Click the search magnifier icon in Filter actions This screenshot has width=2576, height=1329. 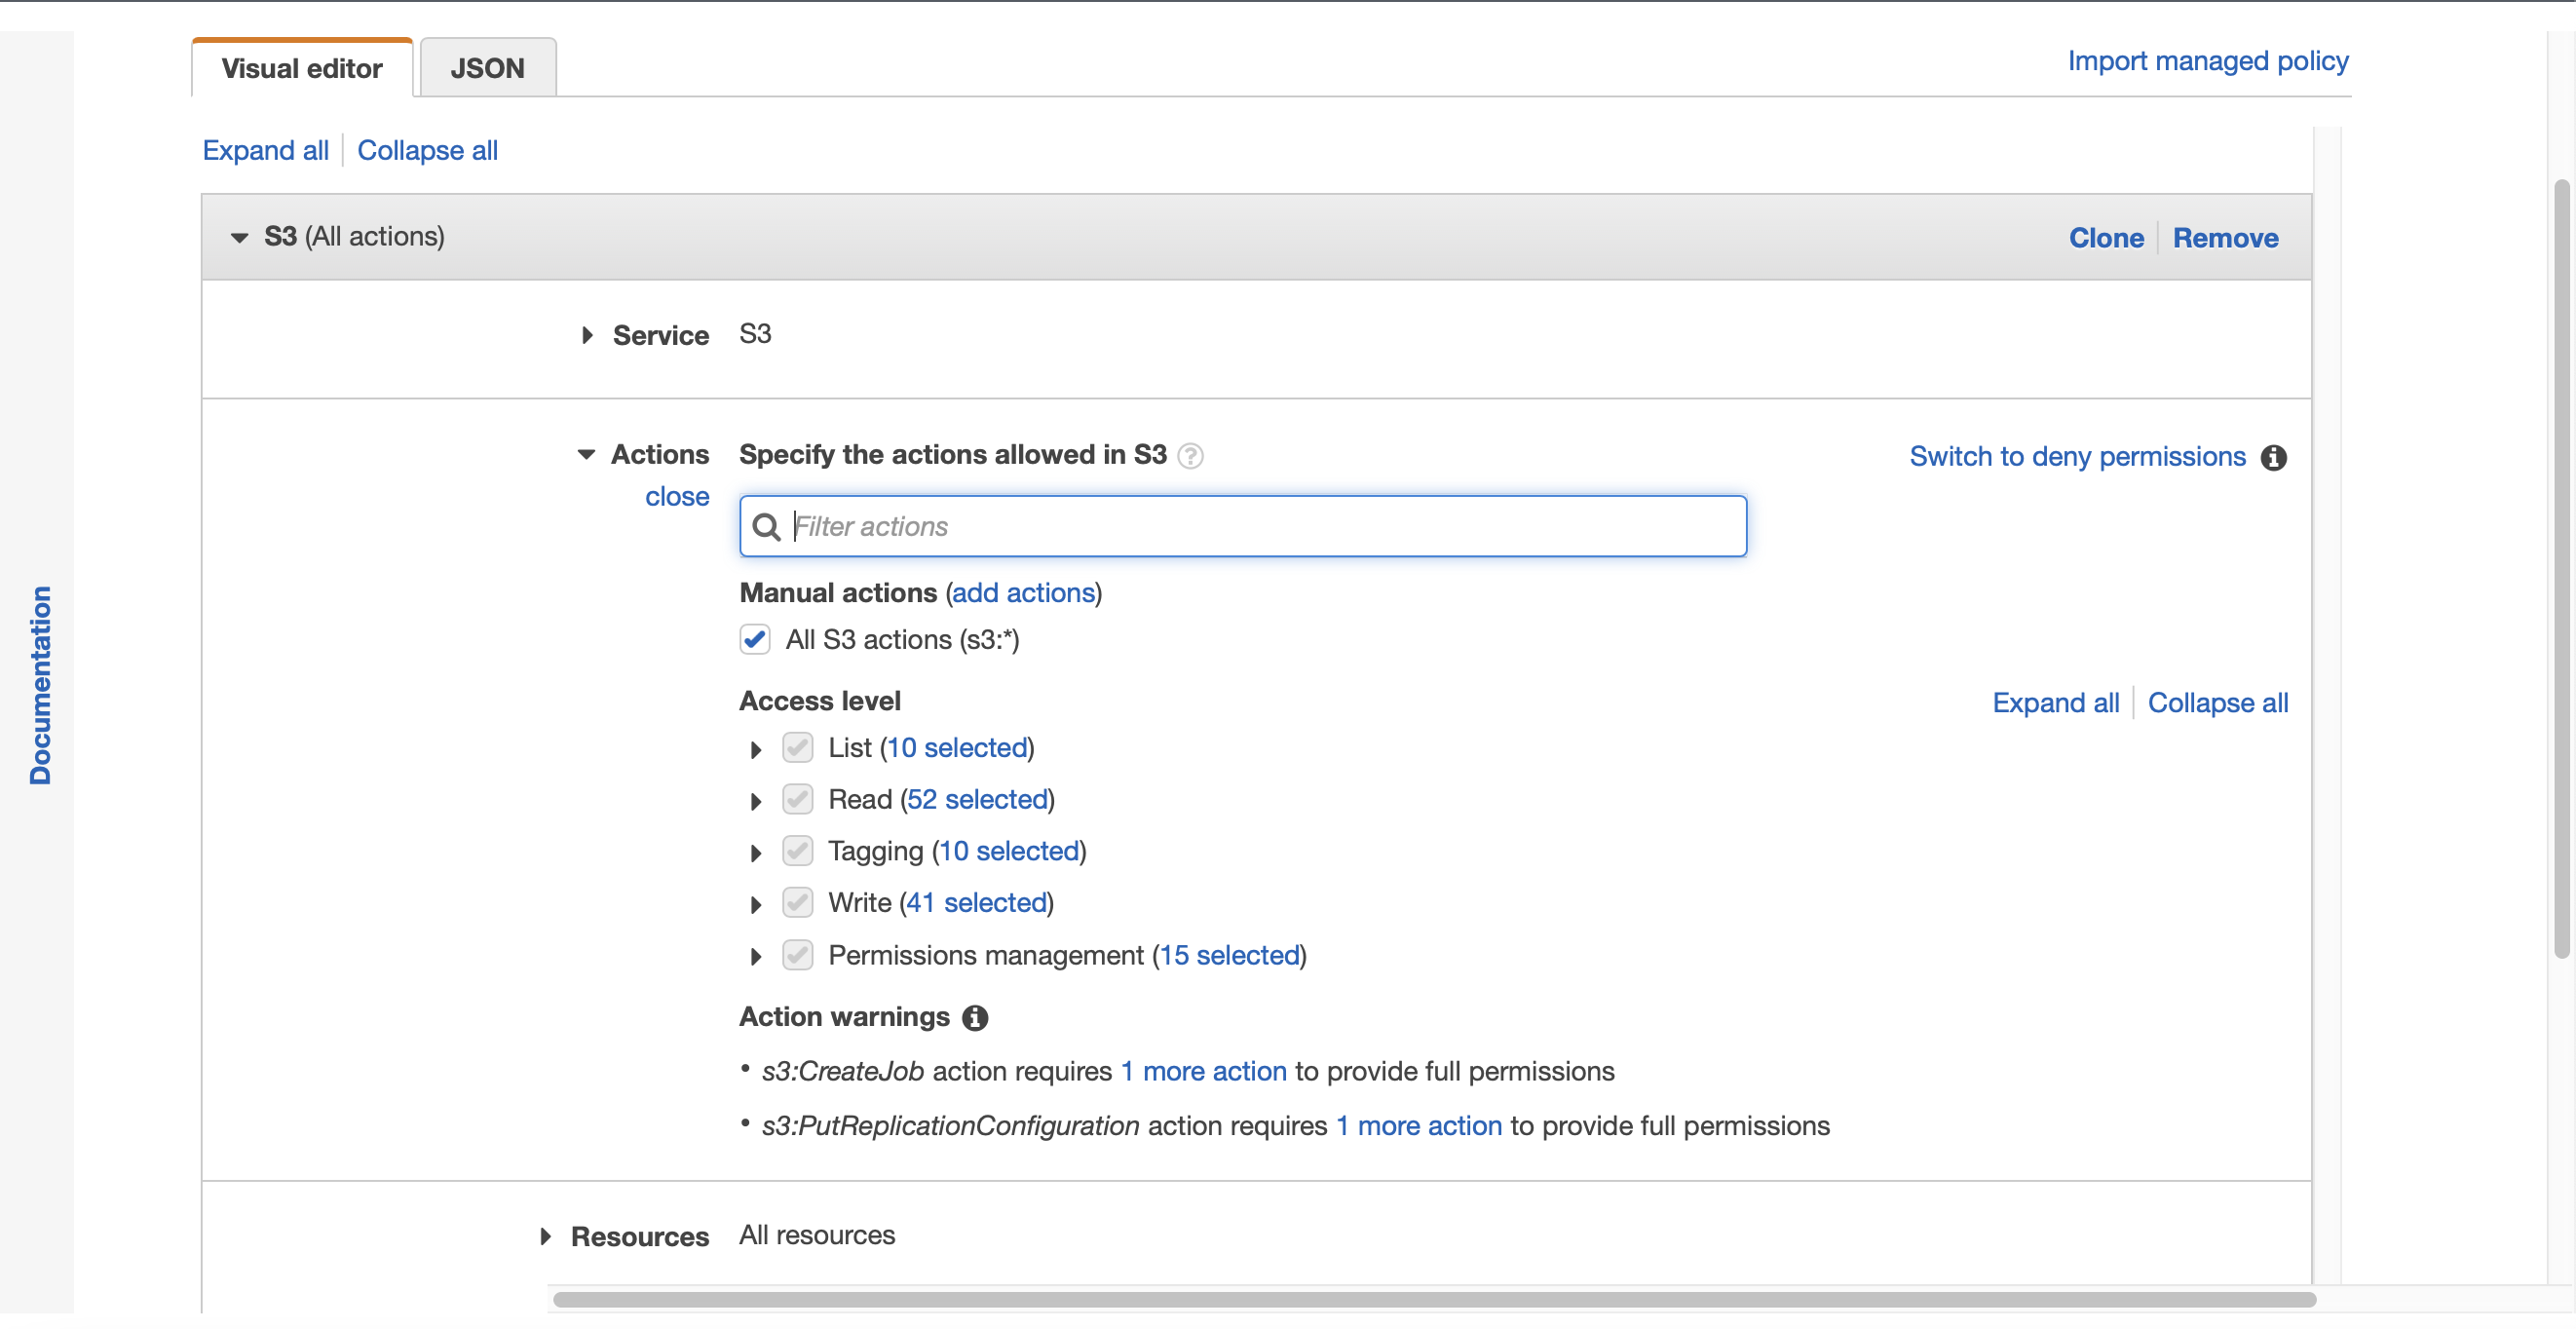[766, 526]
